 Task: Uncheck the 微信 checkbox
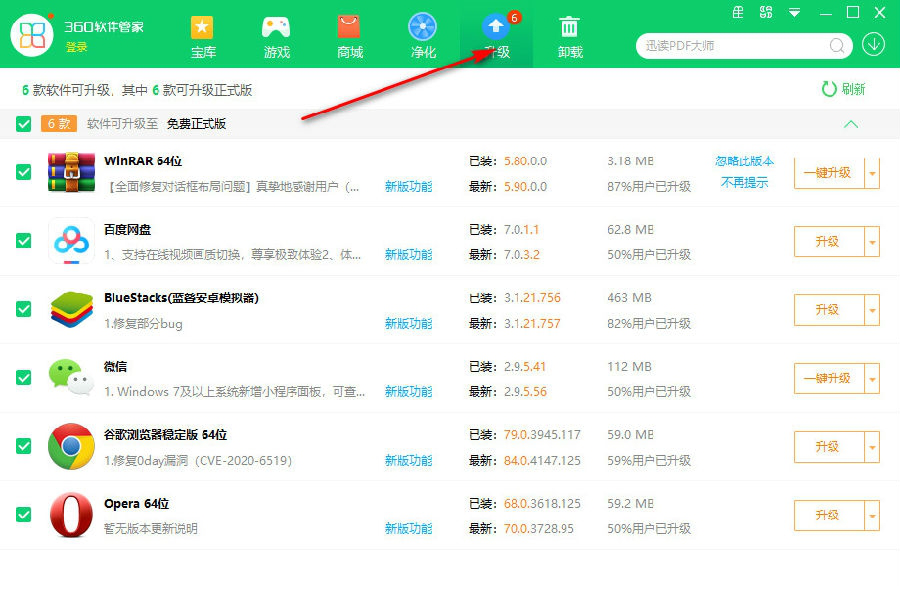[x=24, y=378]
